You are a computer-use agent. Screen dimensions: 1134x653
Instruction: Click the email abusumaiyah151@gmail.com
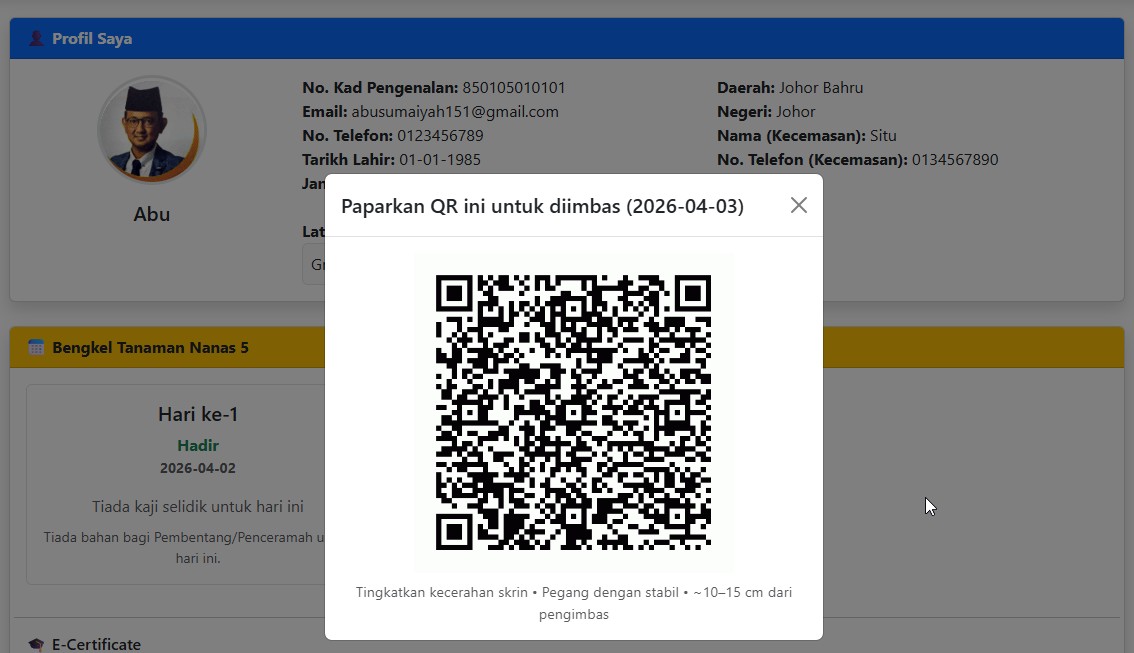click(x=455, y=111)
